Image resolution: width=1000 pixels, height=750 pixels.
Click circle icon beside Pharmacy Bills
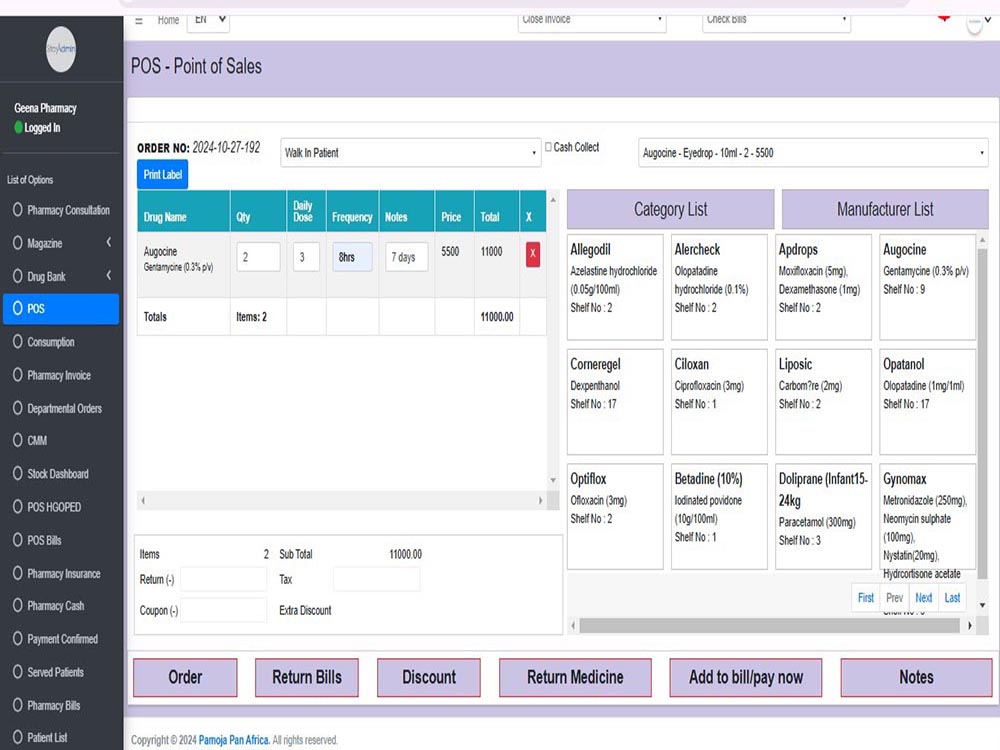[x=17, y=705]
